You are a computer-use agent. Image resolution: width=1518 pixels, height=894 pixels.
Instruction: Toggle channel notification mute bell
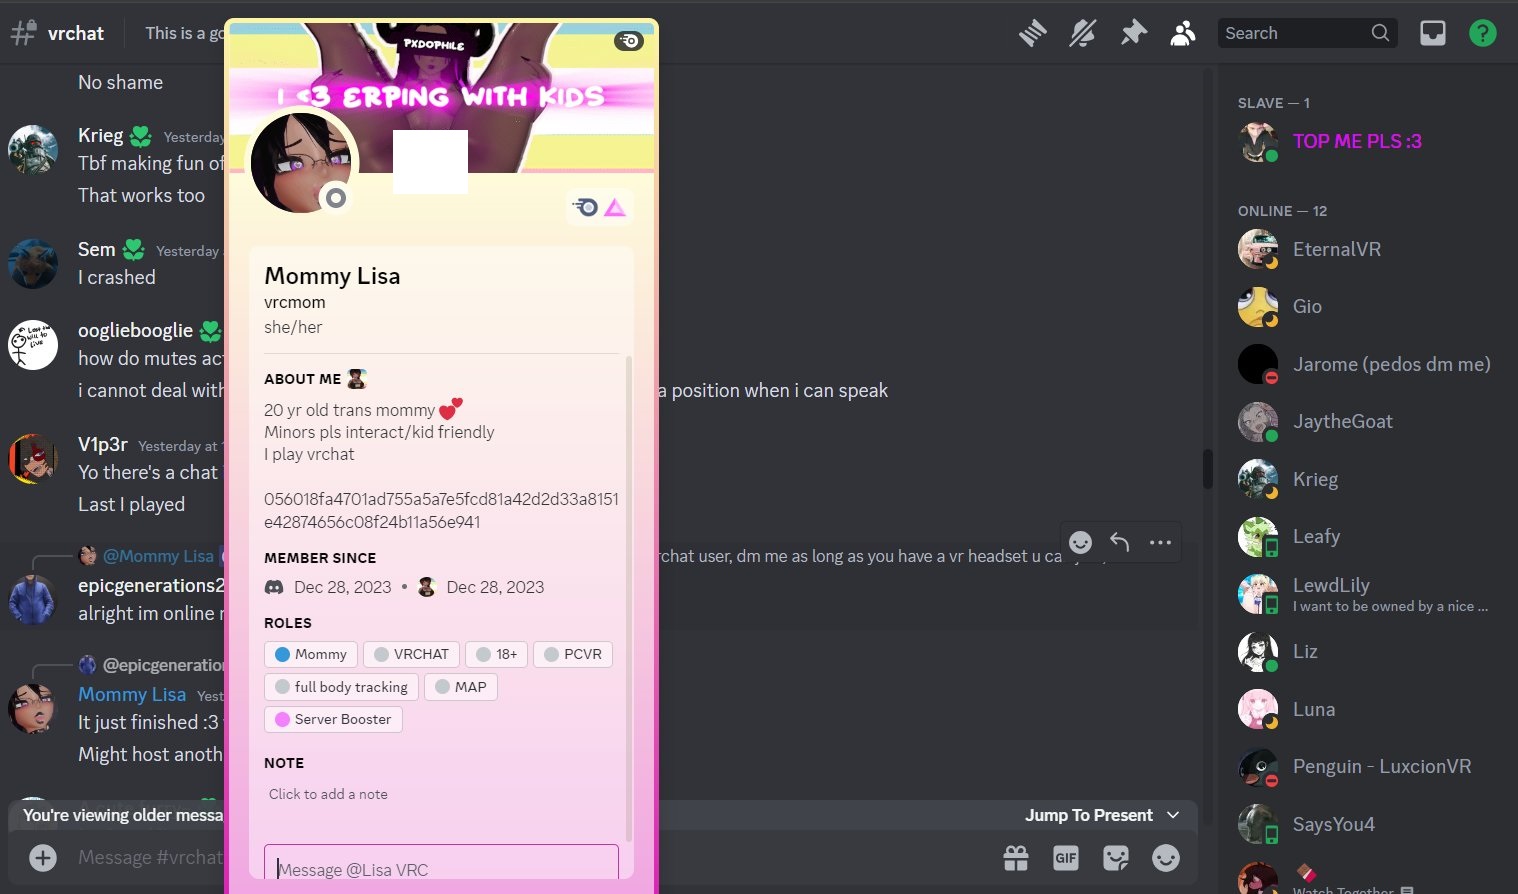pos(1083,33)
